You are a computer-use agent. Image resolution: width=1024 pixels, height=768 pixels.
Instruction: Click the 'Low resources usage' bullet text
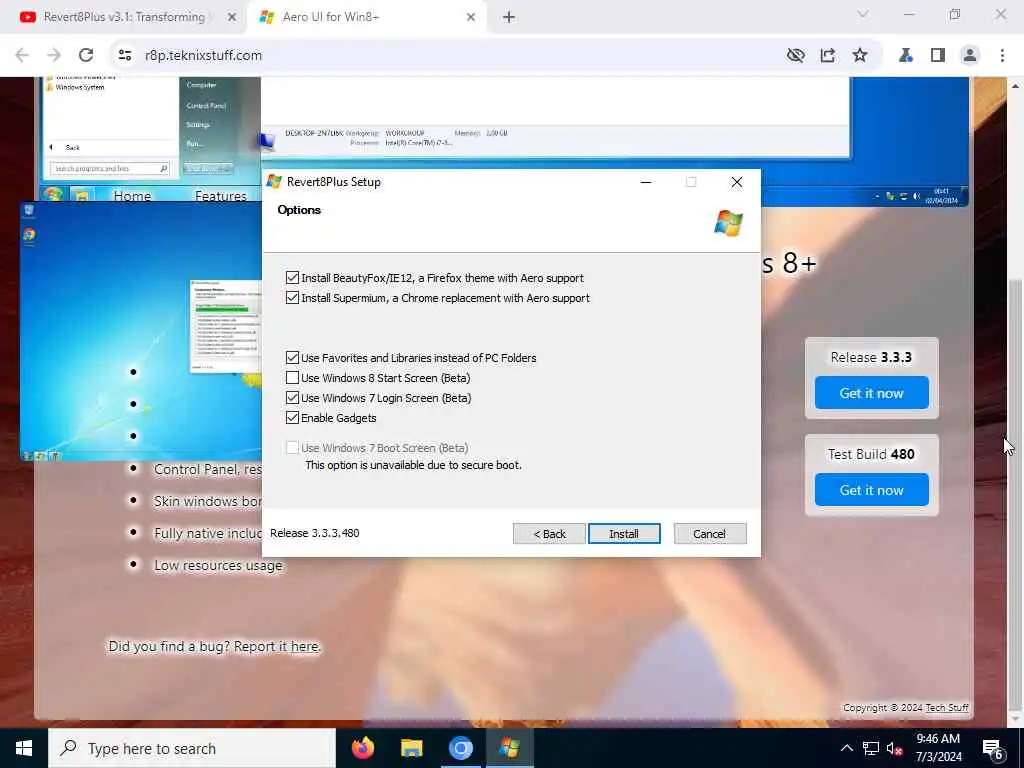pos(218,566)
